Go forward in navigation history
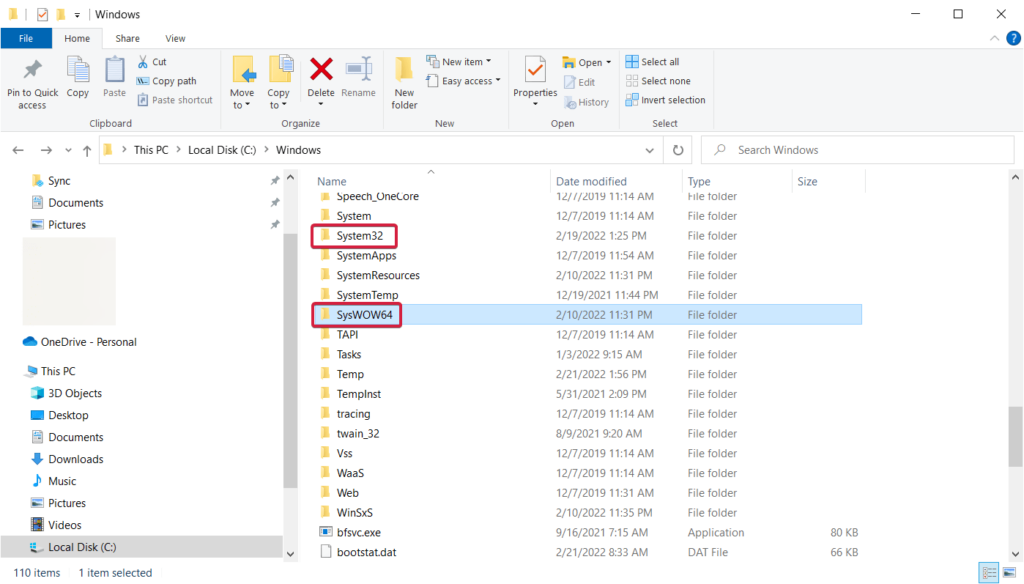 46,150
